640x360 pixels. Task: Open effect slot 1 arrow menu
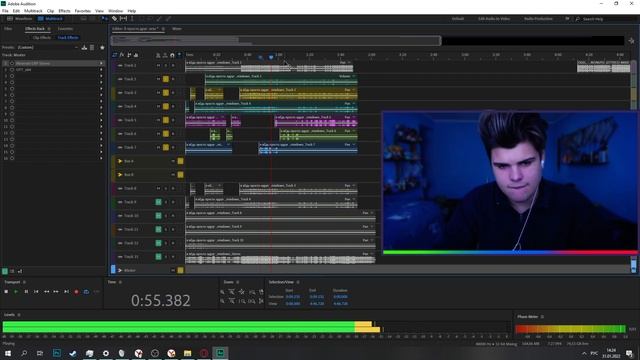[101, 63]
